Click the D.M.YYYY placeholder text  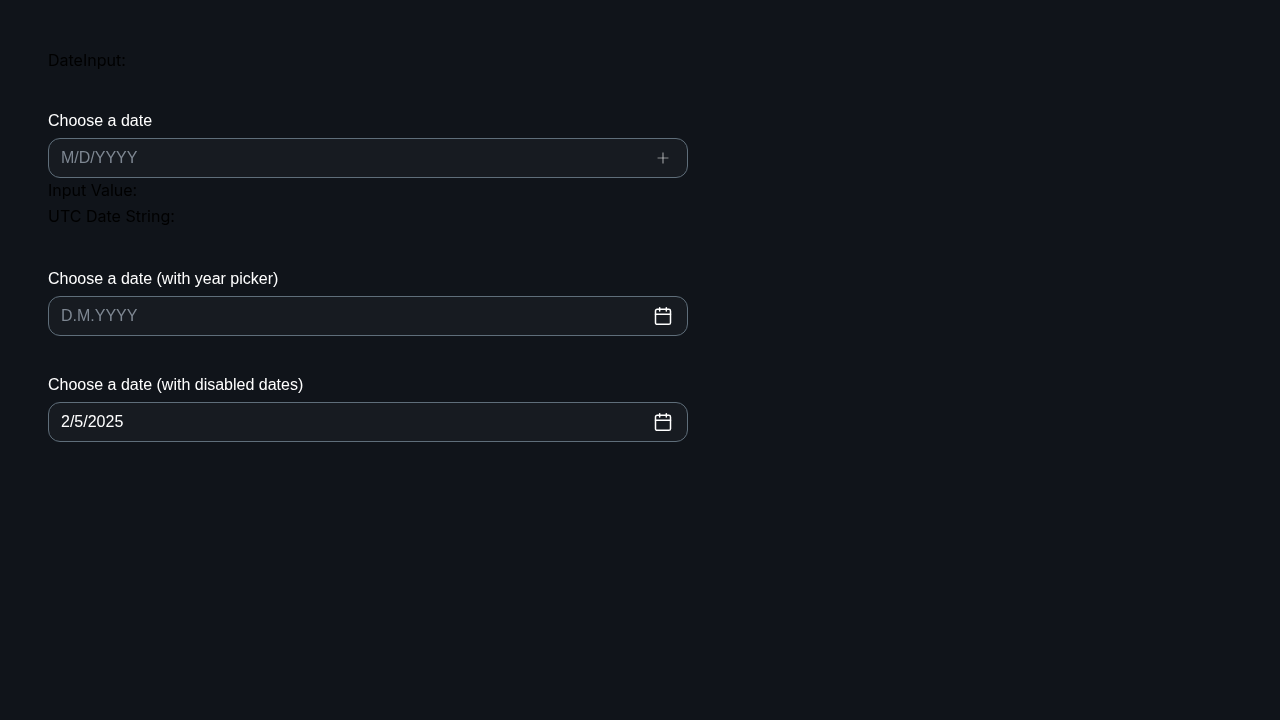tap(99, 316)
